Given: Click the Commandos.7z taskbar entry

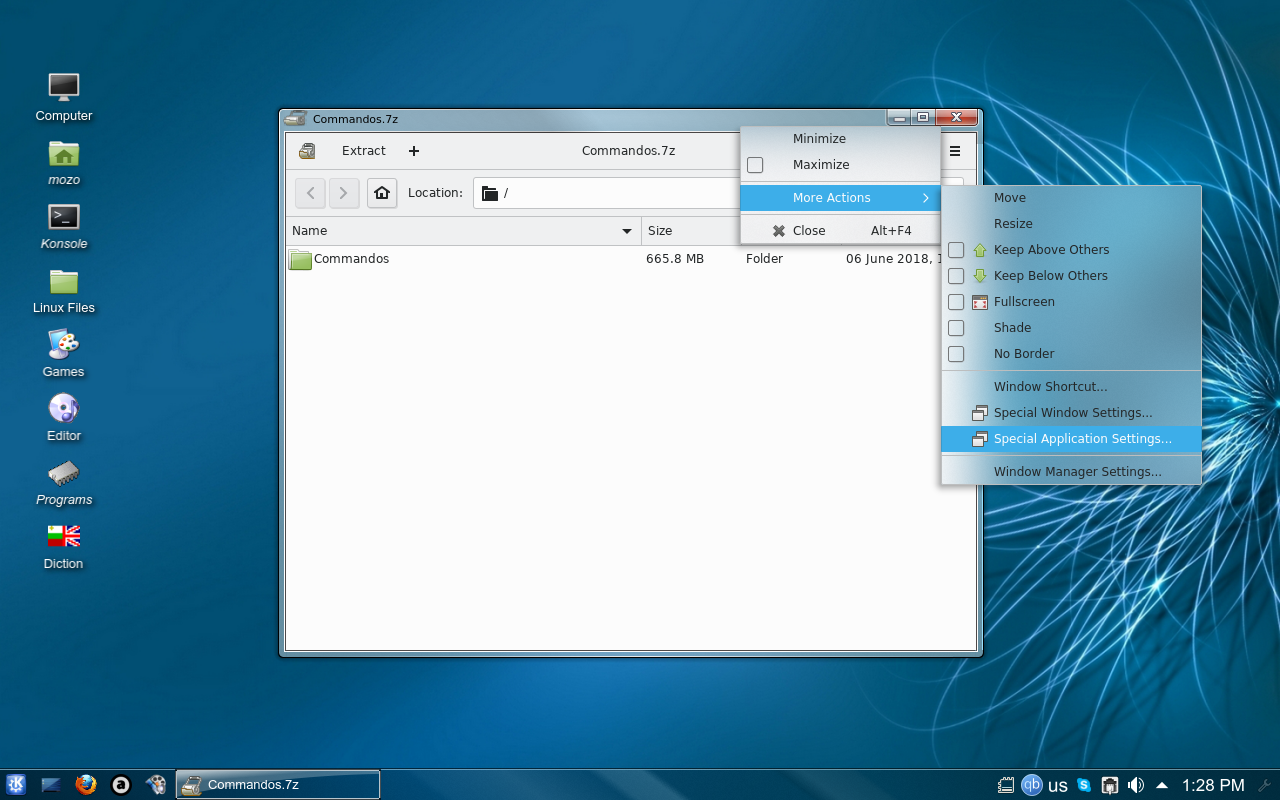Looking at the screenshot, I should pos(278,785).
